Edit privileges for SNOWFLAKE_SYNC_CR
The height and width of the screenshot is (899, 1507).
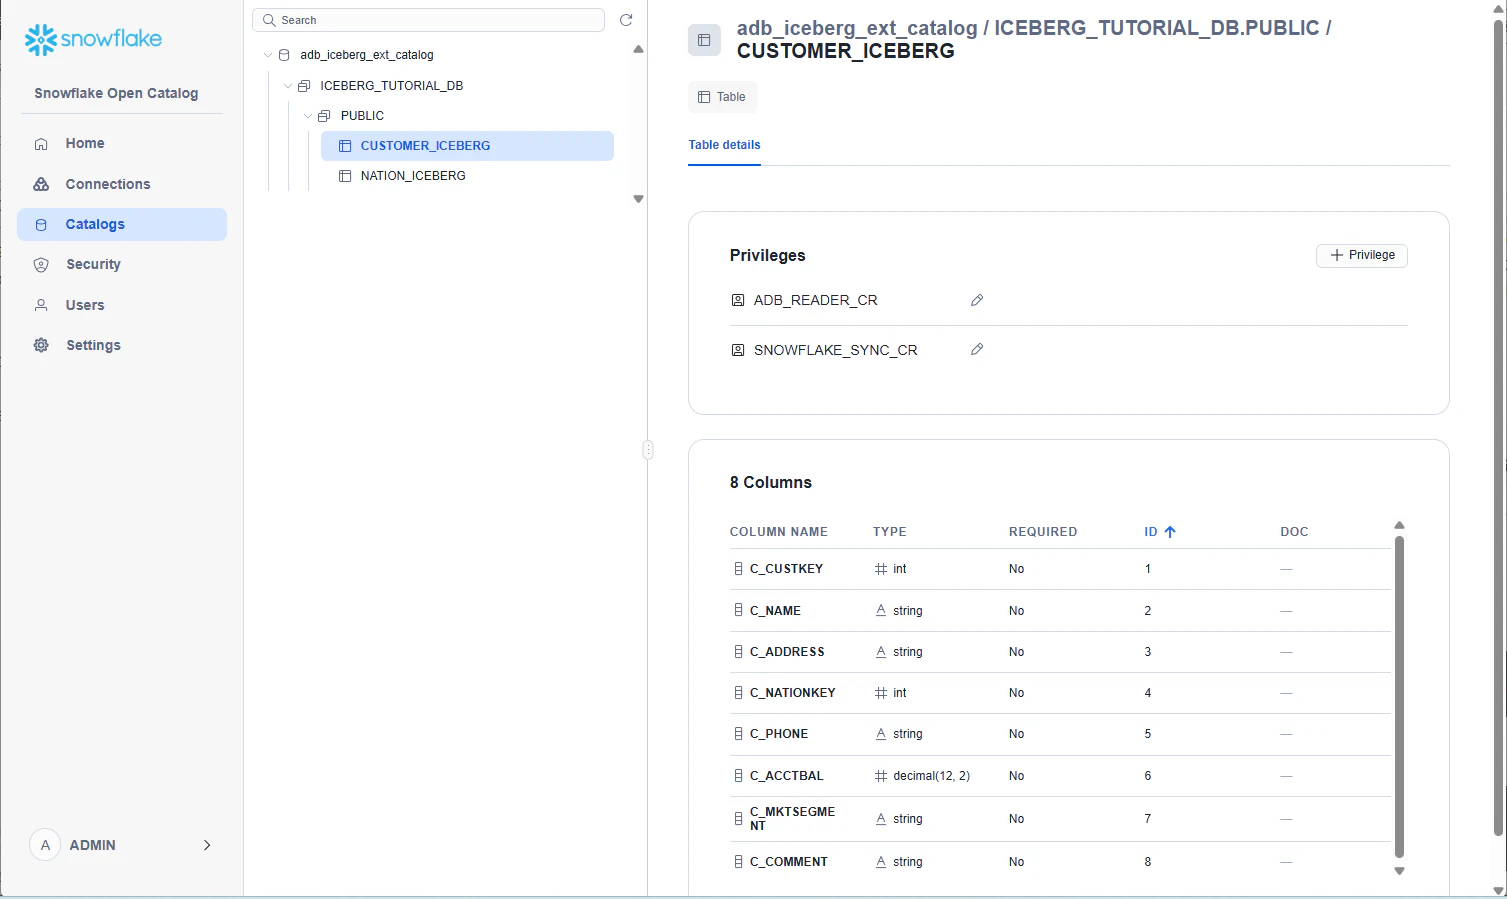click(x=977, y=349)
